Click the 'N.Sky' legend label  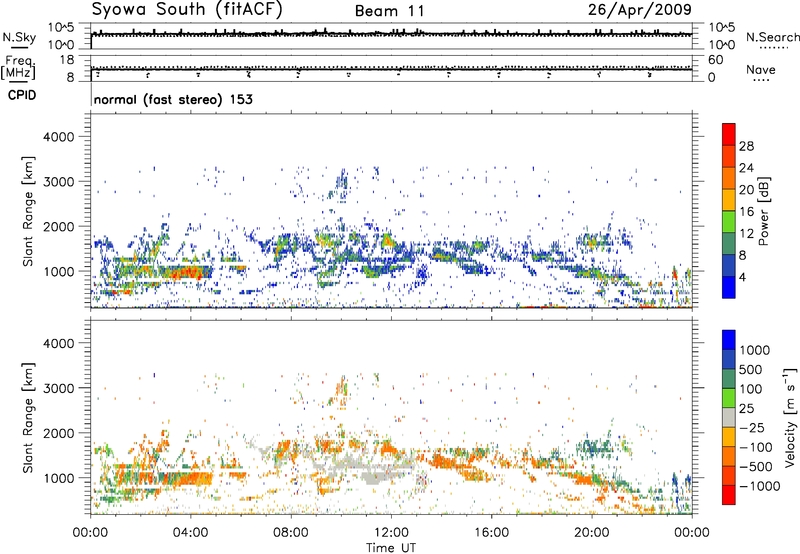pos(19,37)
